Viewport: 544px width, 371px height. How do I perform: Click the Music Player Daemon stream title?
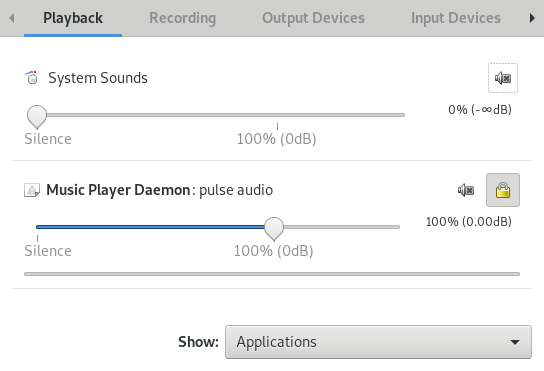160,190
